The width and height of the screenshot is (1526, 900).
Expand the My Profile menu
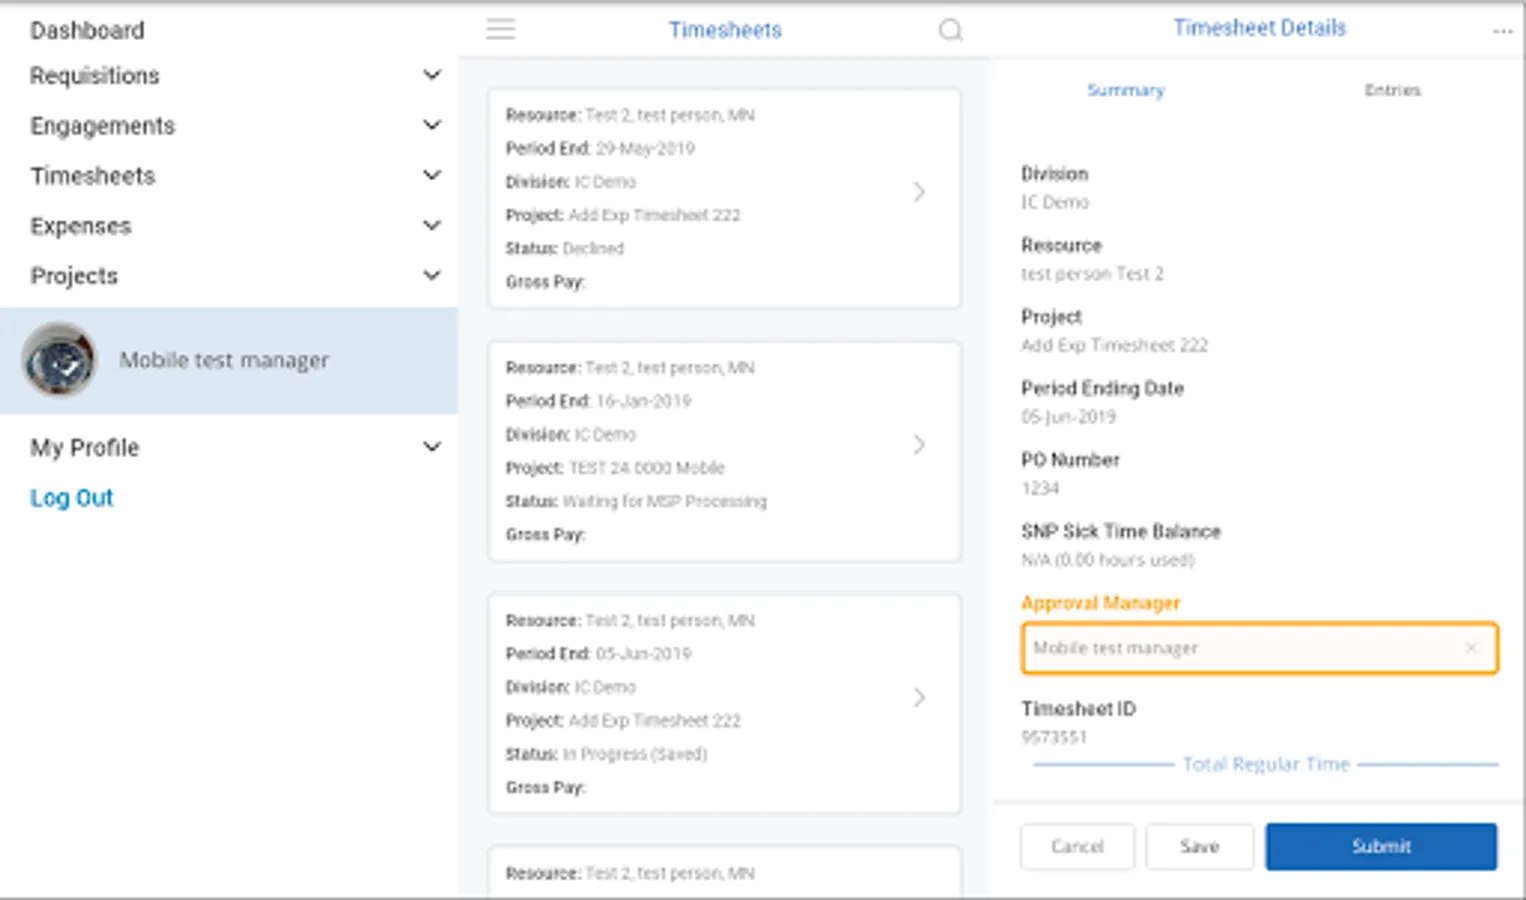[432, 447]
